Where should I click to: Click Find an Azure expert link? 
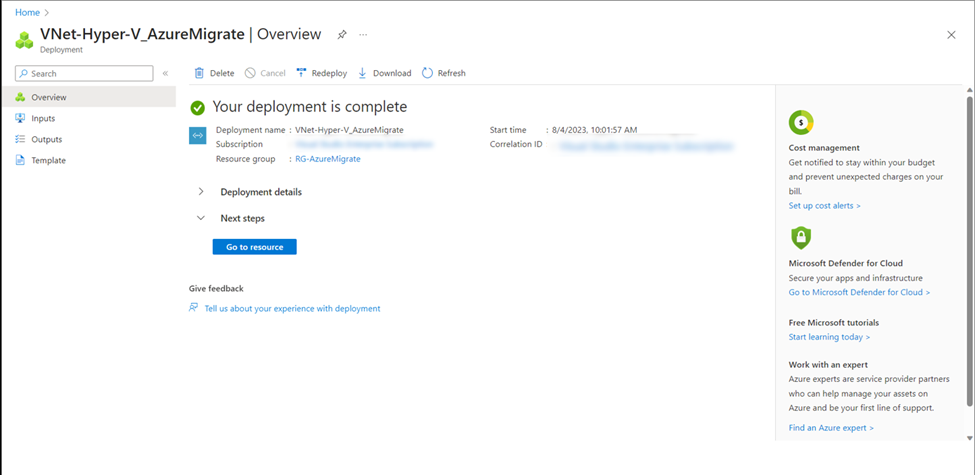(831, 428)
